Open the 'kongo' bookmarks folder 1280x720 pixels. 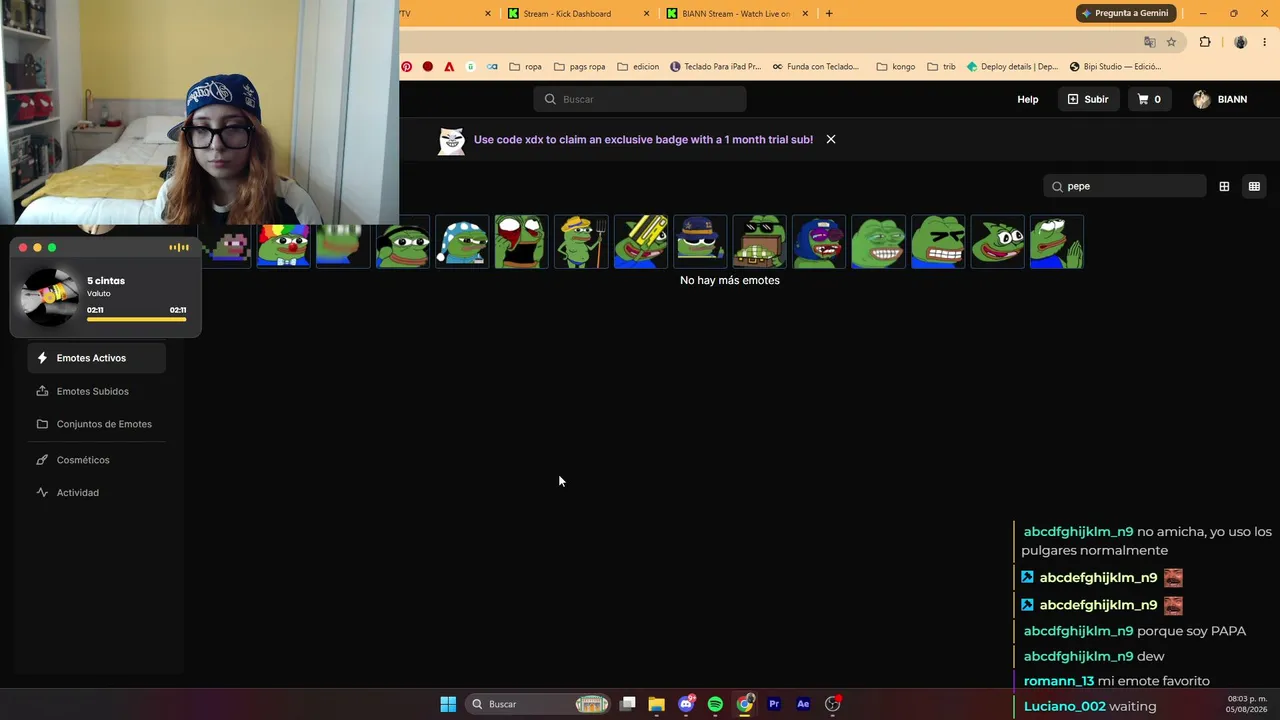(x=896, y=67)
